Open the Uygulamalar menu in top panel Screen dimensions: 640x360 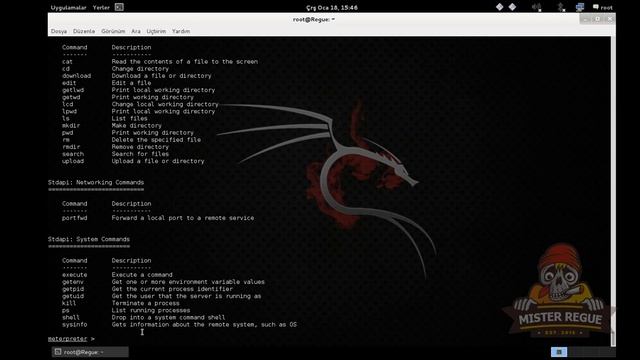tap(68, 7)
